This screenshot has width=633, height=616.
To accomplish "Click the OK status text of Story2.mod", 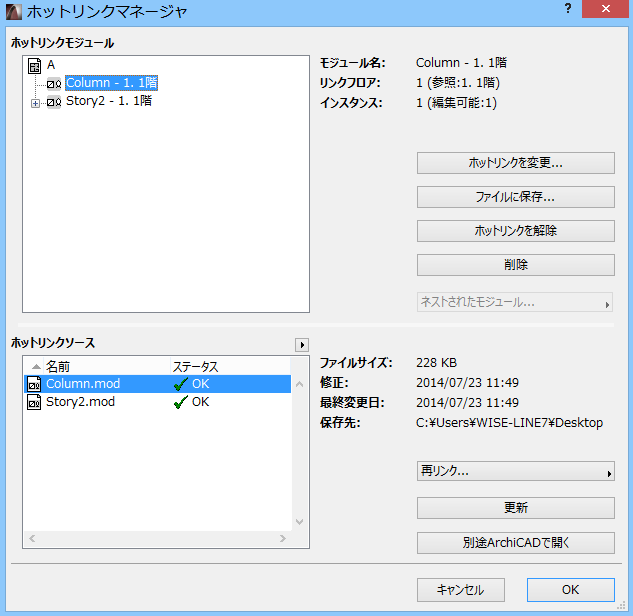I will click(201, 402).
